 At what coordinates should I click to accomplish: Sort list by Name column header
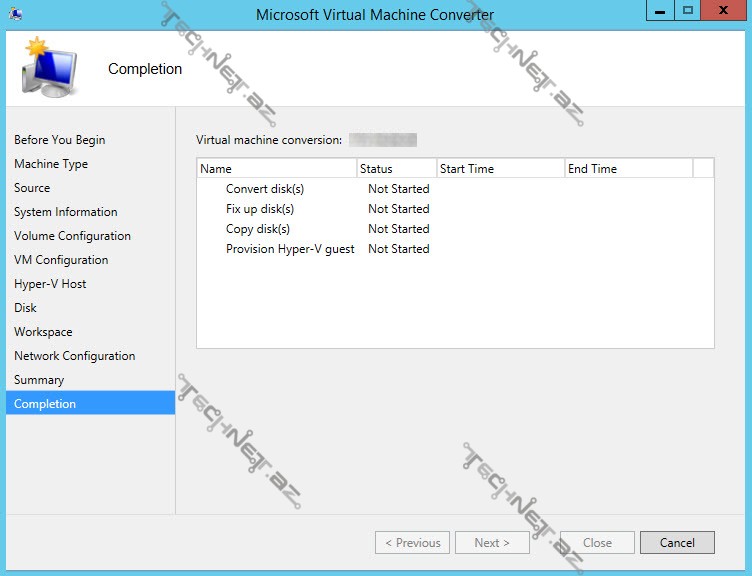(x=276, y=169)
